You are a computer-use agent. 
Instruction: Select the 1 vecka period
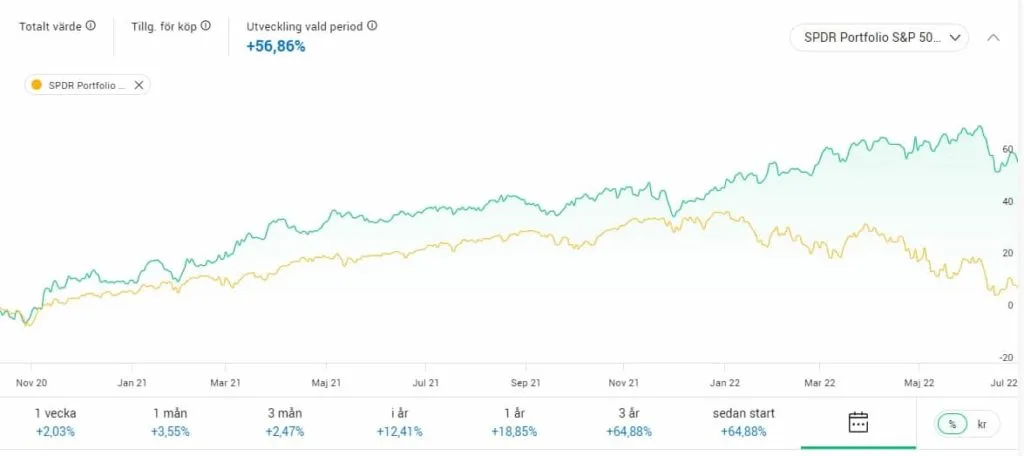(x=55, y=422)
